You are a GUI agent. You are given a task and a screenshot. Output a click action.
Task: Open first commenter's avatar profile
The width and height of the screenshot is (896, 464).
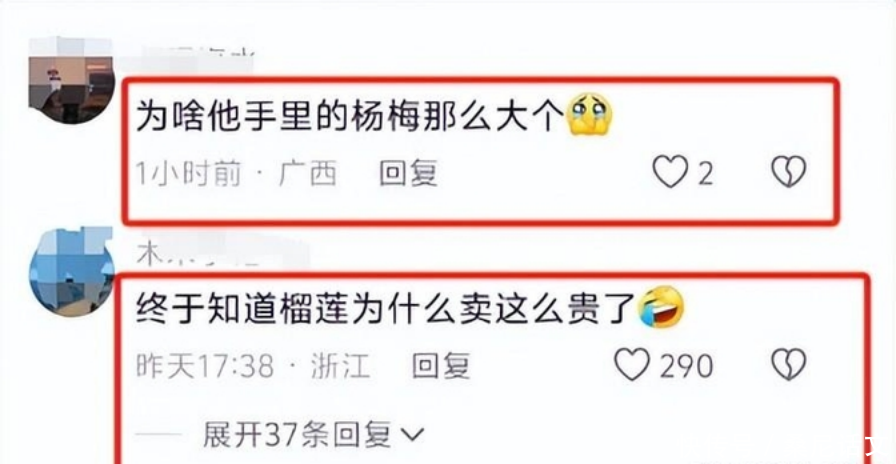click(71, 80)
